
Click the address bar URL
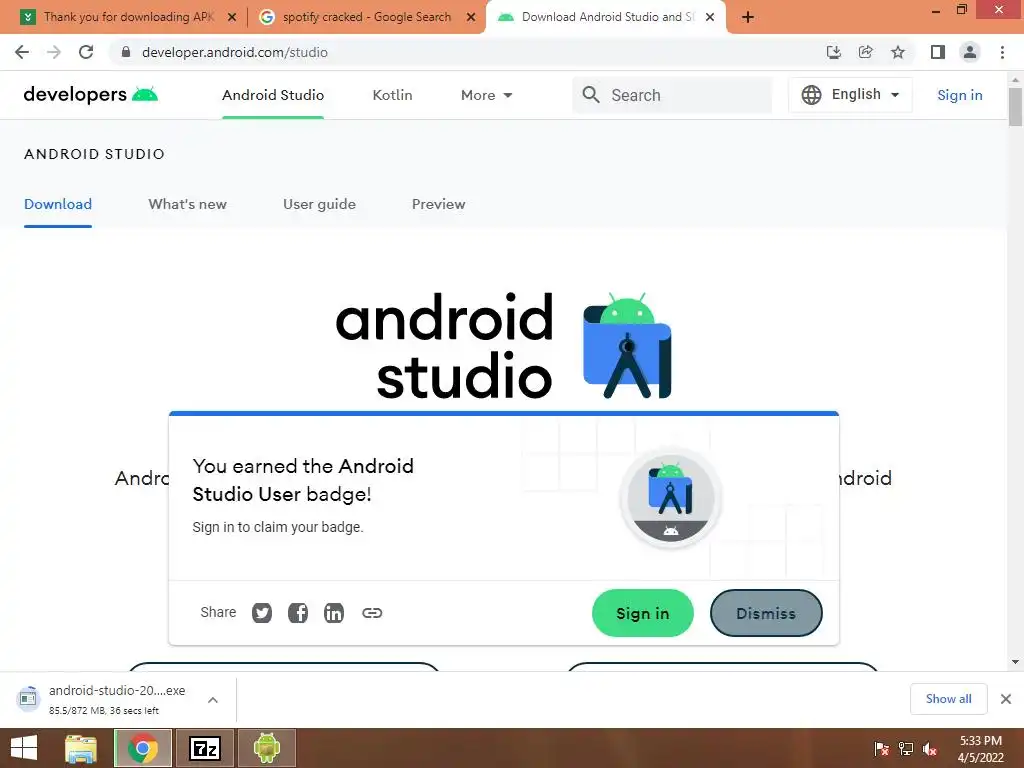pyautogui.click(x=235, y=52)
